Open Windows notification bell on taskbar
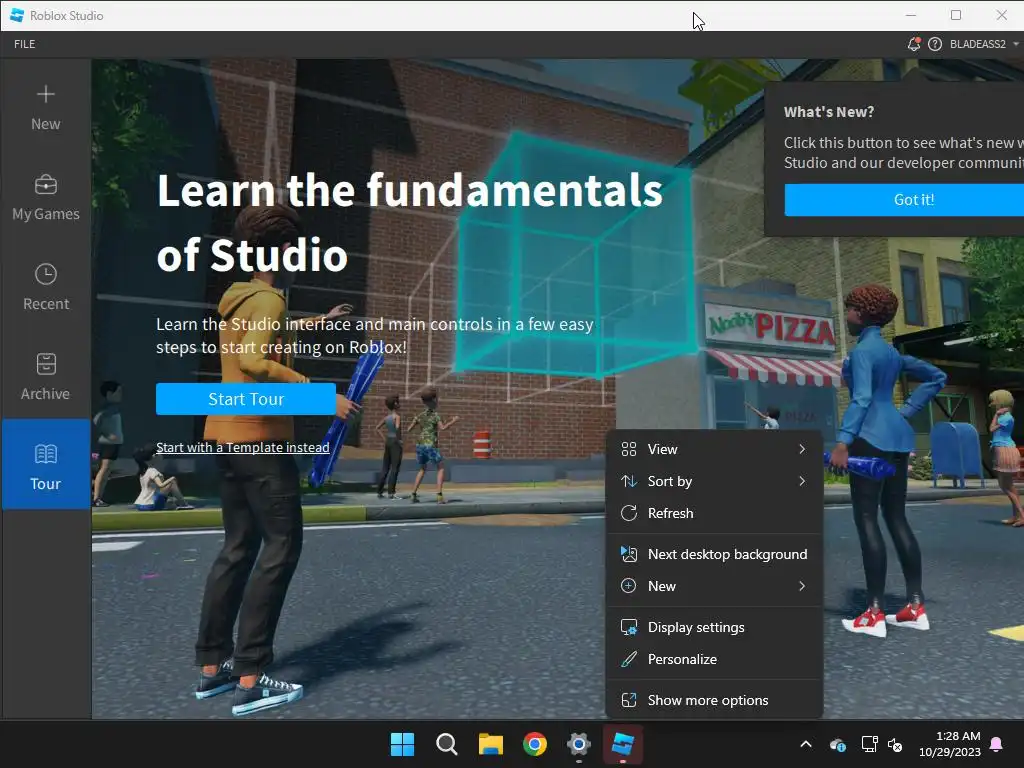Viewport: 1024px width, 768px height. (997, 744)
